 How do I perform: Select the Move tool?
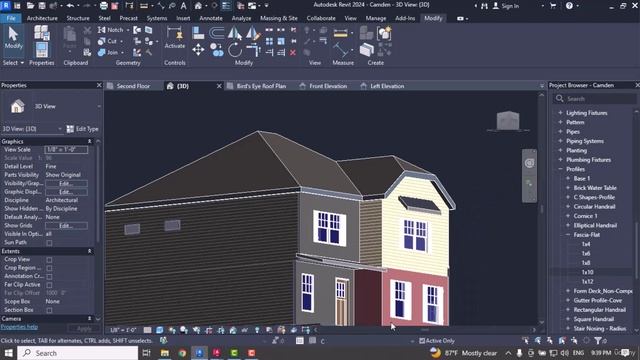(198, 50)
